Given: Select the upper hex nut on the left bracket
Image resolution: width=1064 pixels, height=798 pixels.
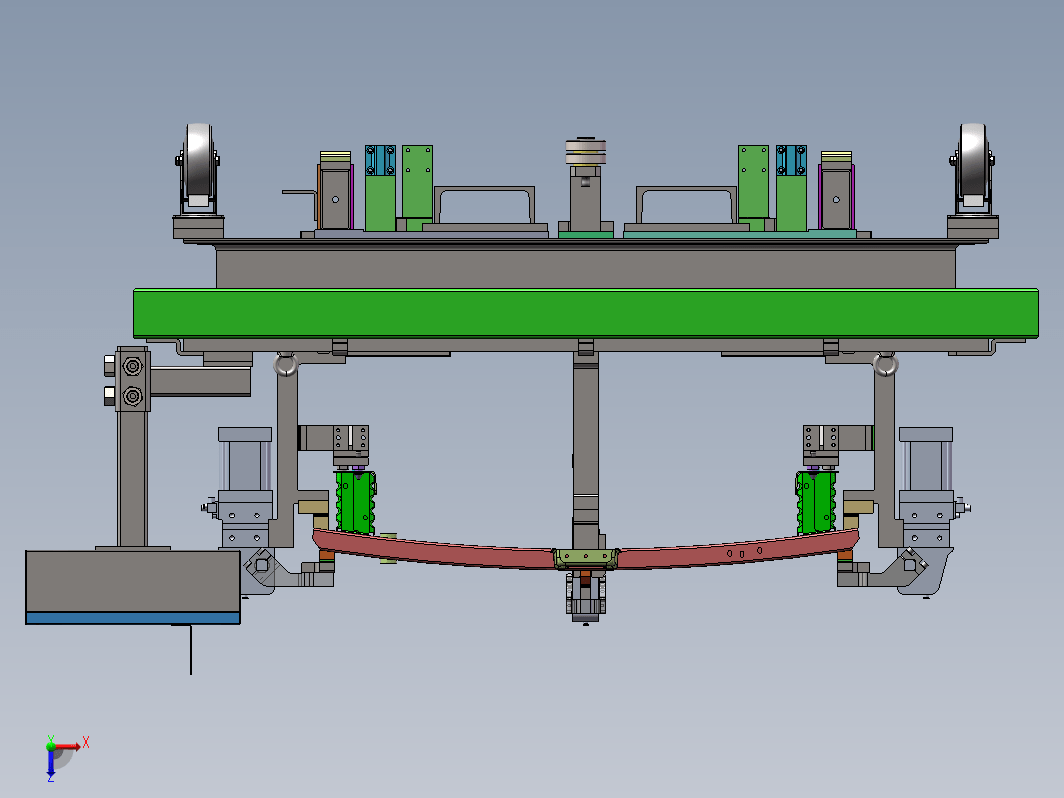Looking at the screenshot, I should coord(132,367).
